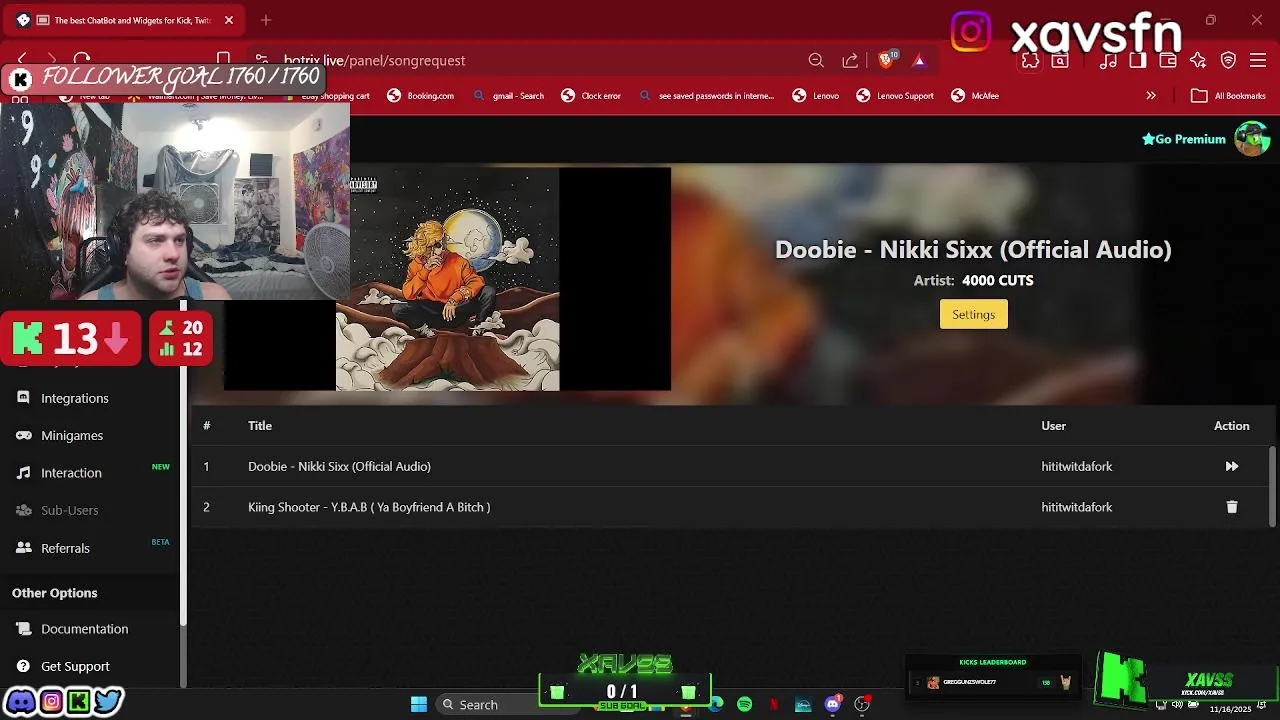Image resolution: width=1280 pixels, height=720 pixels.
Task: Open the Brave Wallet icon
Action: tap(1167, 60)
